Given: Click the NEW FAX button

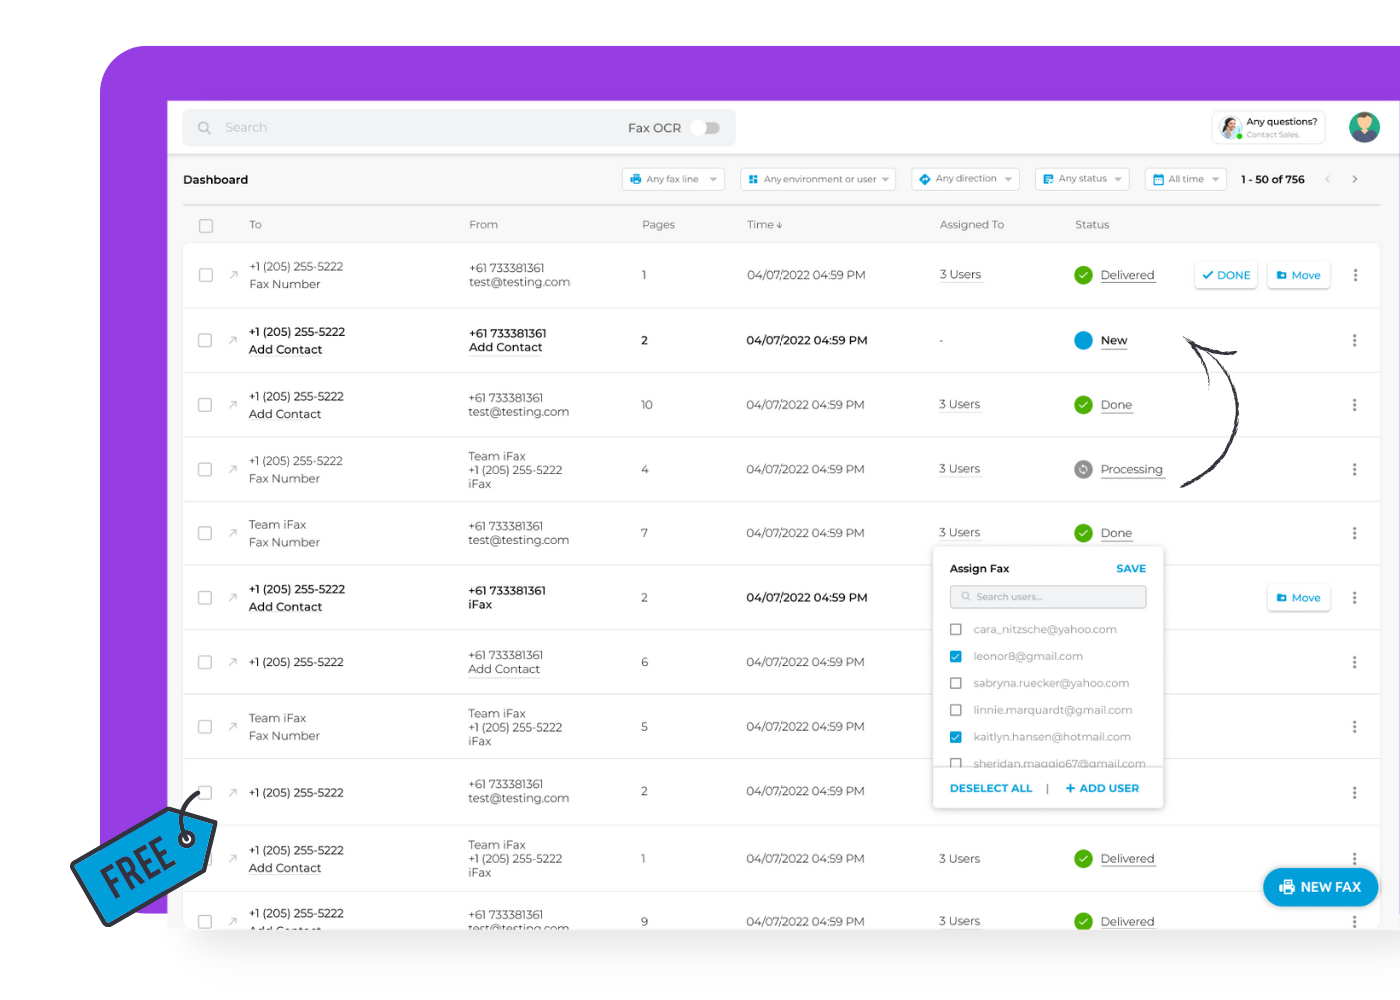Looking at the screenshot, I should click(x=1320, y=887).
